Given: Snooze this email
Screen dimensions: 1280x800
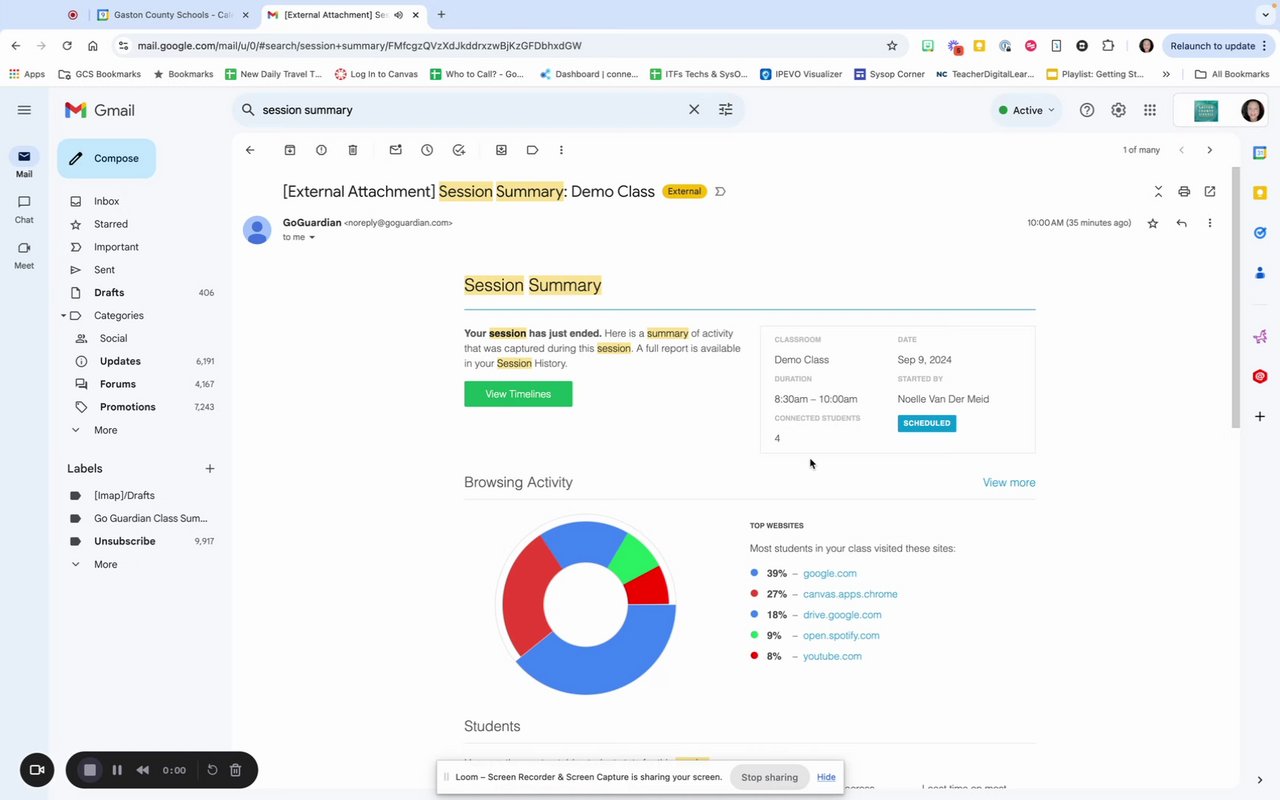Looking at the screenshot, I should [x=427, y=150].
